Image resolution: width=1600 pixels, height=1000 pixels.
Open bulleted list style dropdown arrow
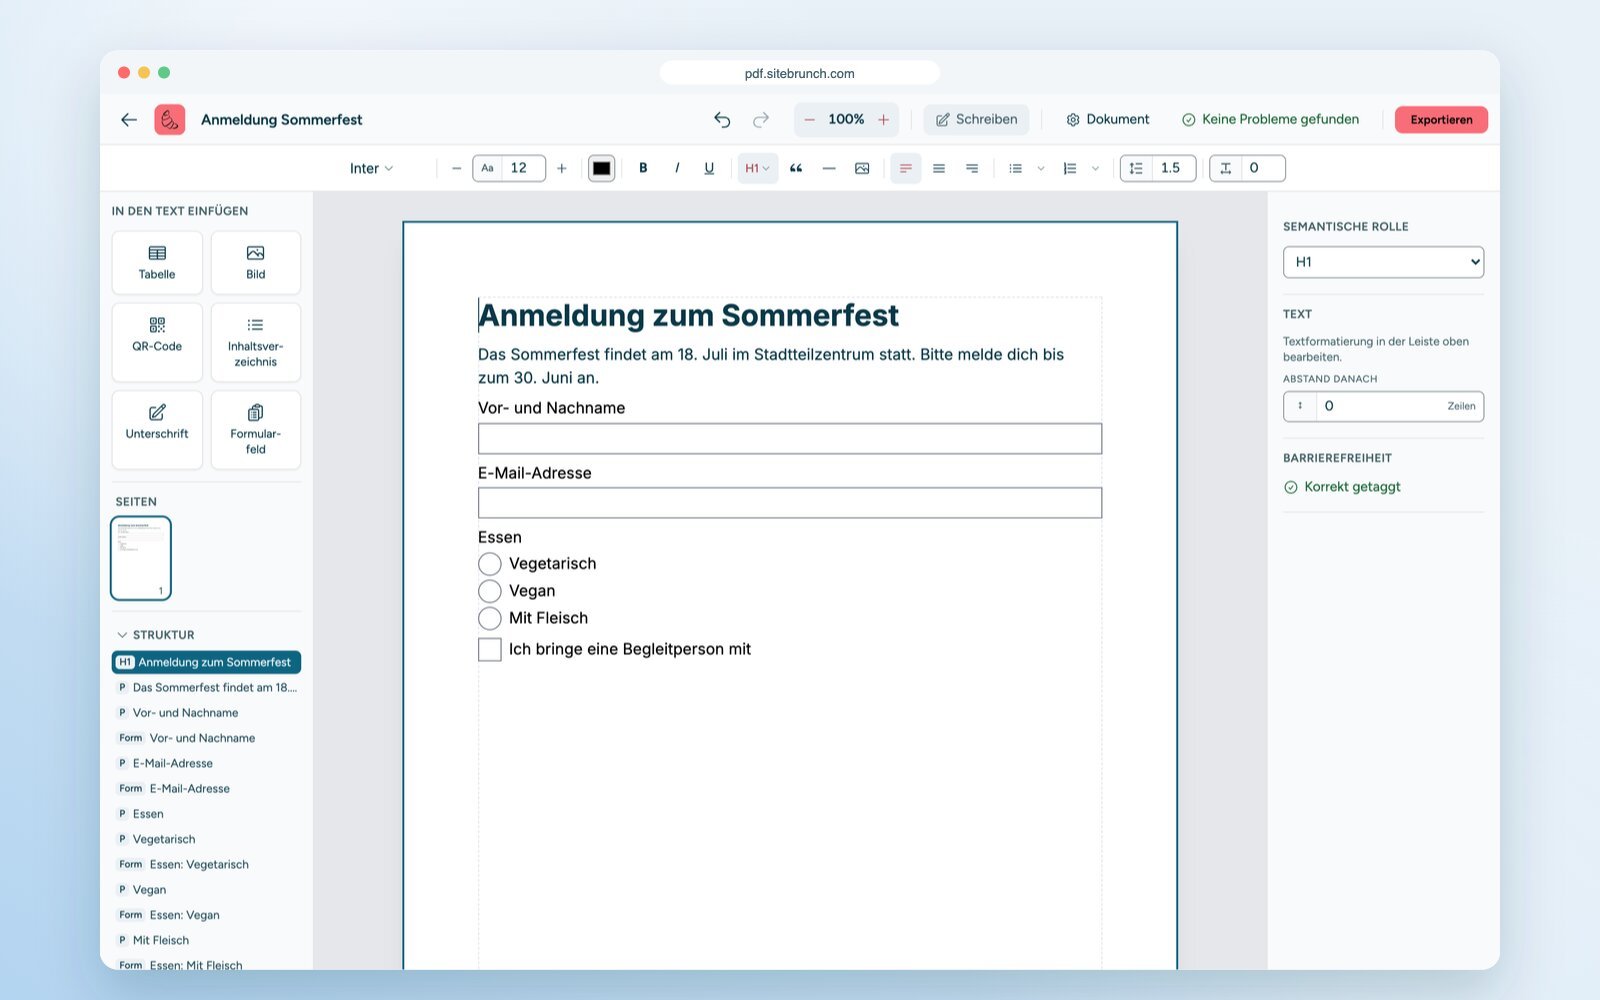pyautogui.click(x=1041, y=168)
